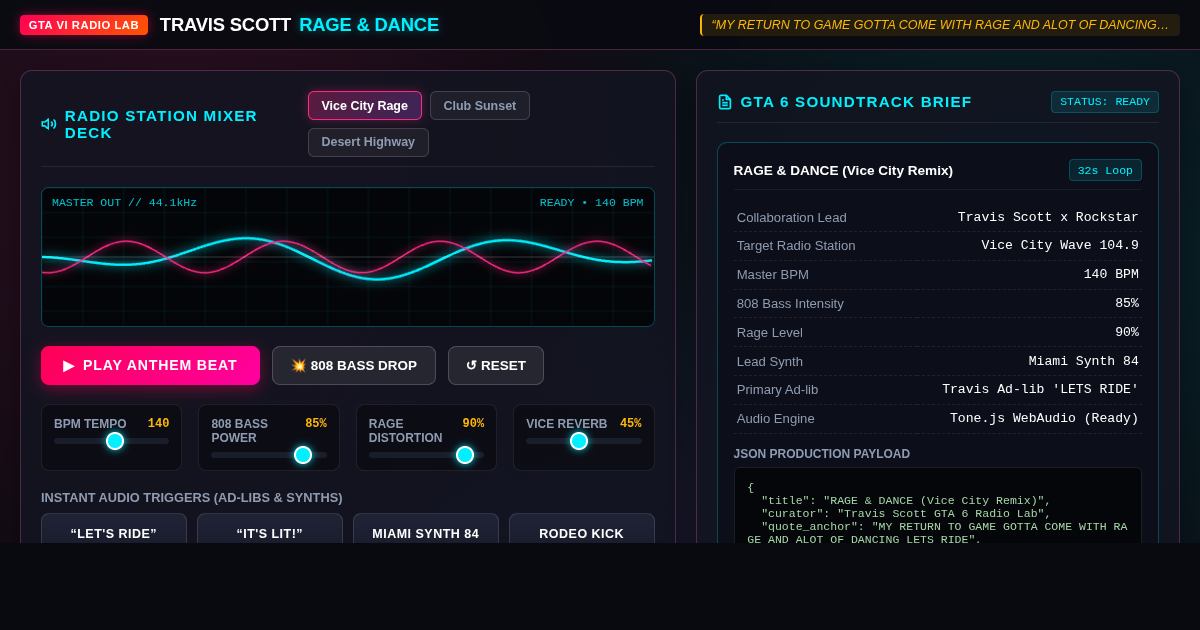Click the Vice Reverb slider knob
This screenshot has height=630, width=1200.
click(x=579, y=441)
